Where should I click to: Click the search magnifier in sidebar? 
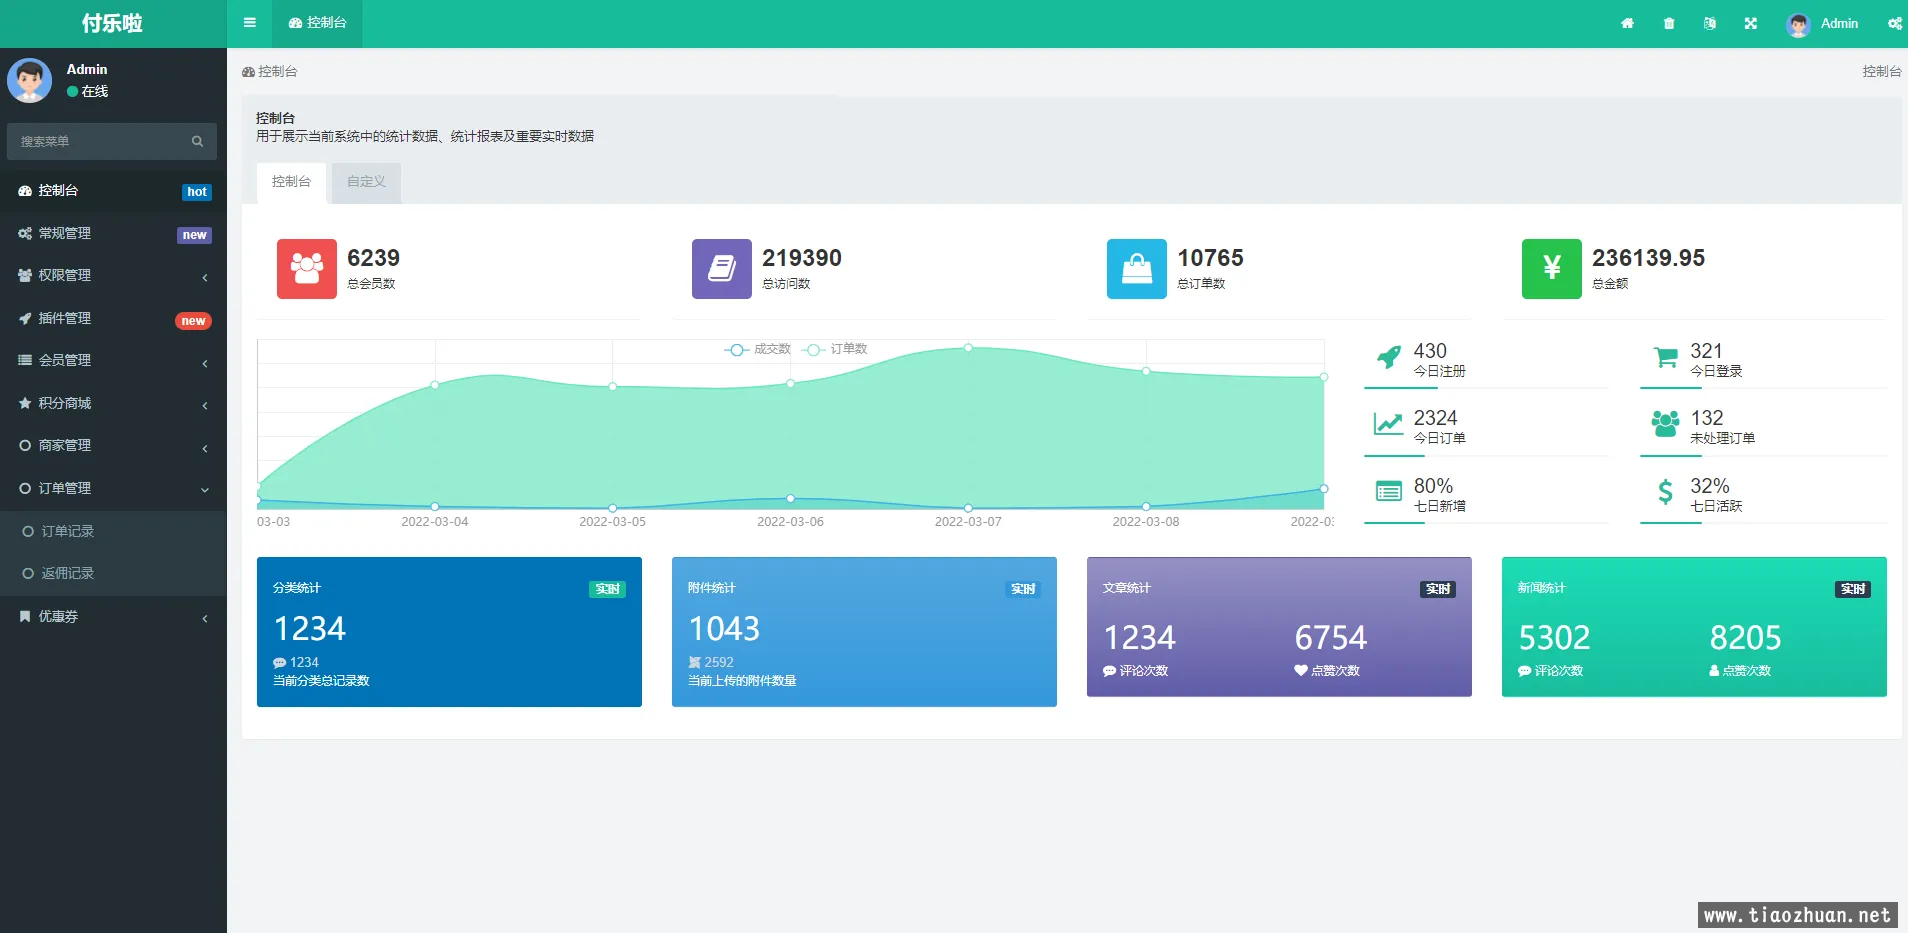tap(197, 142)
